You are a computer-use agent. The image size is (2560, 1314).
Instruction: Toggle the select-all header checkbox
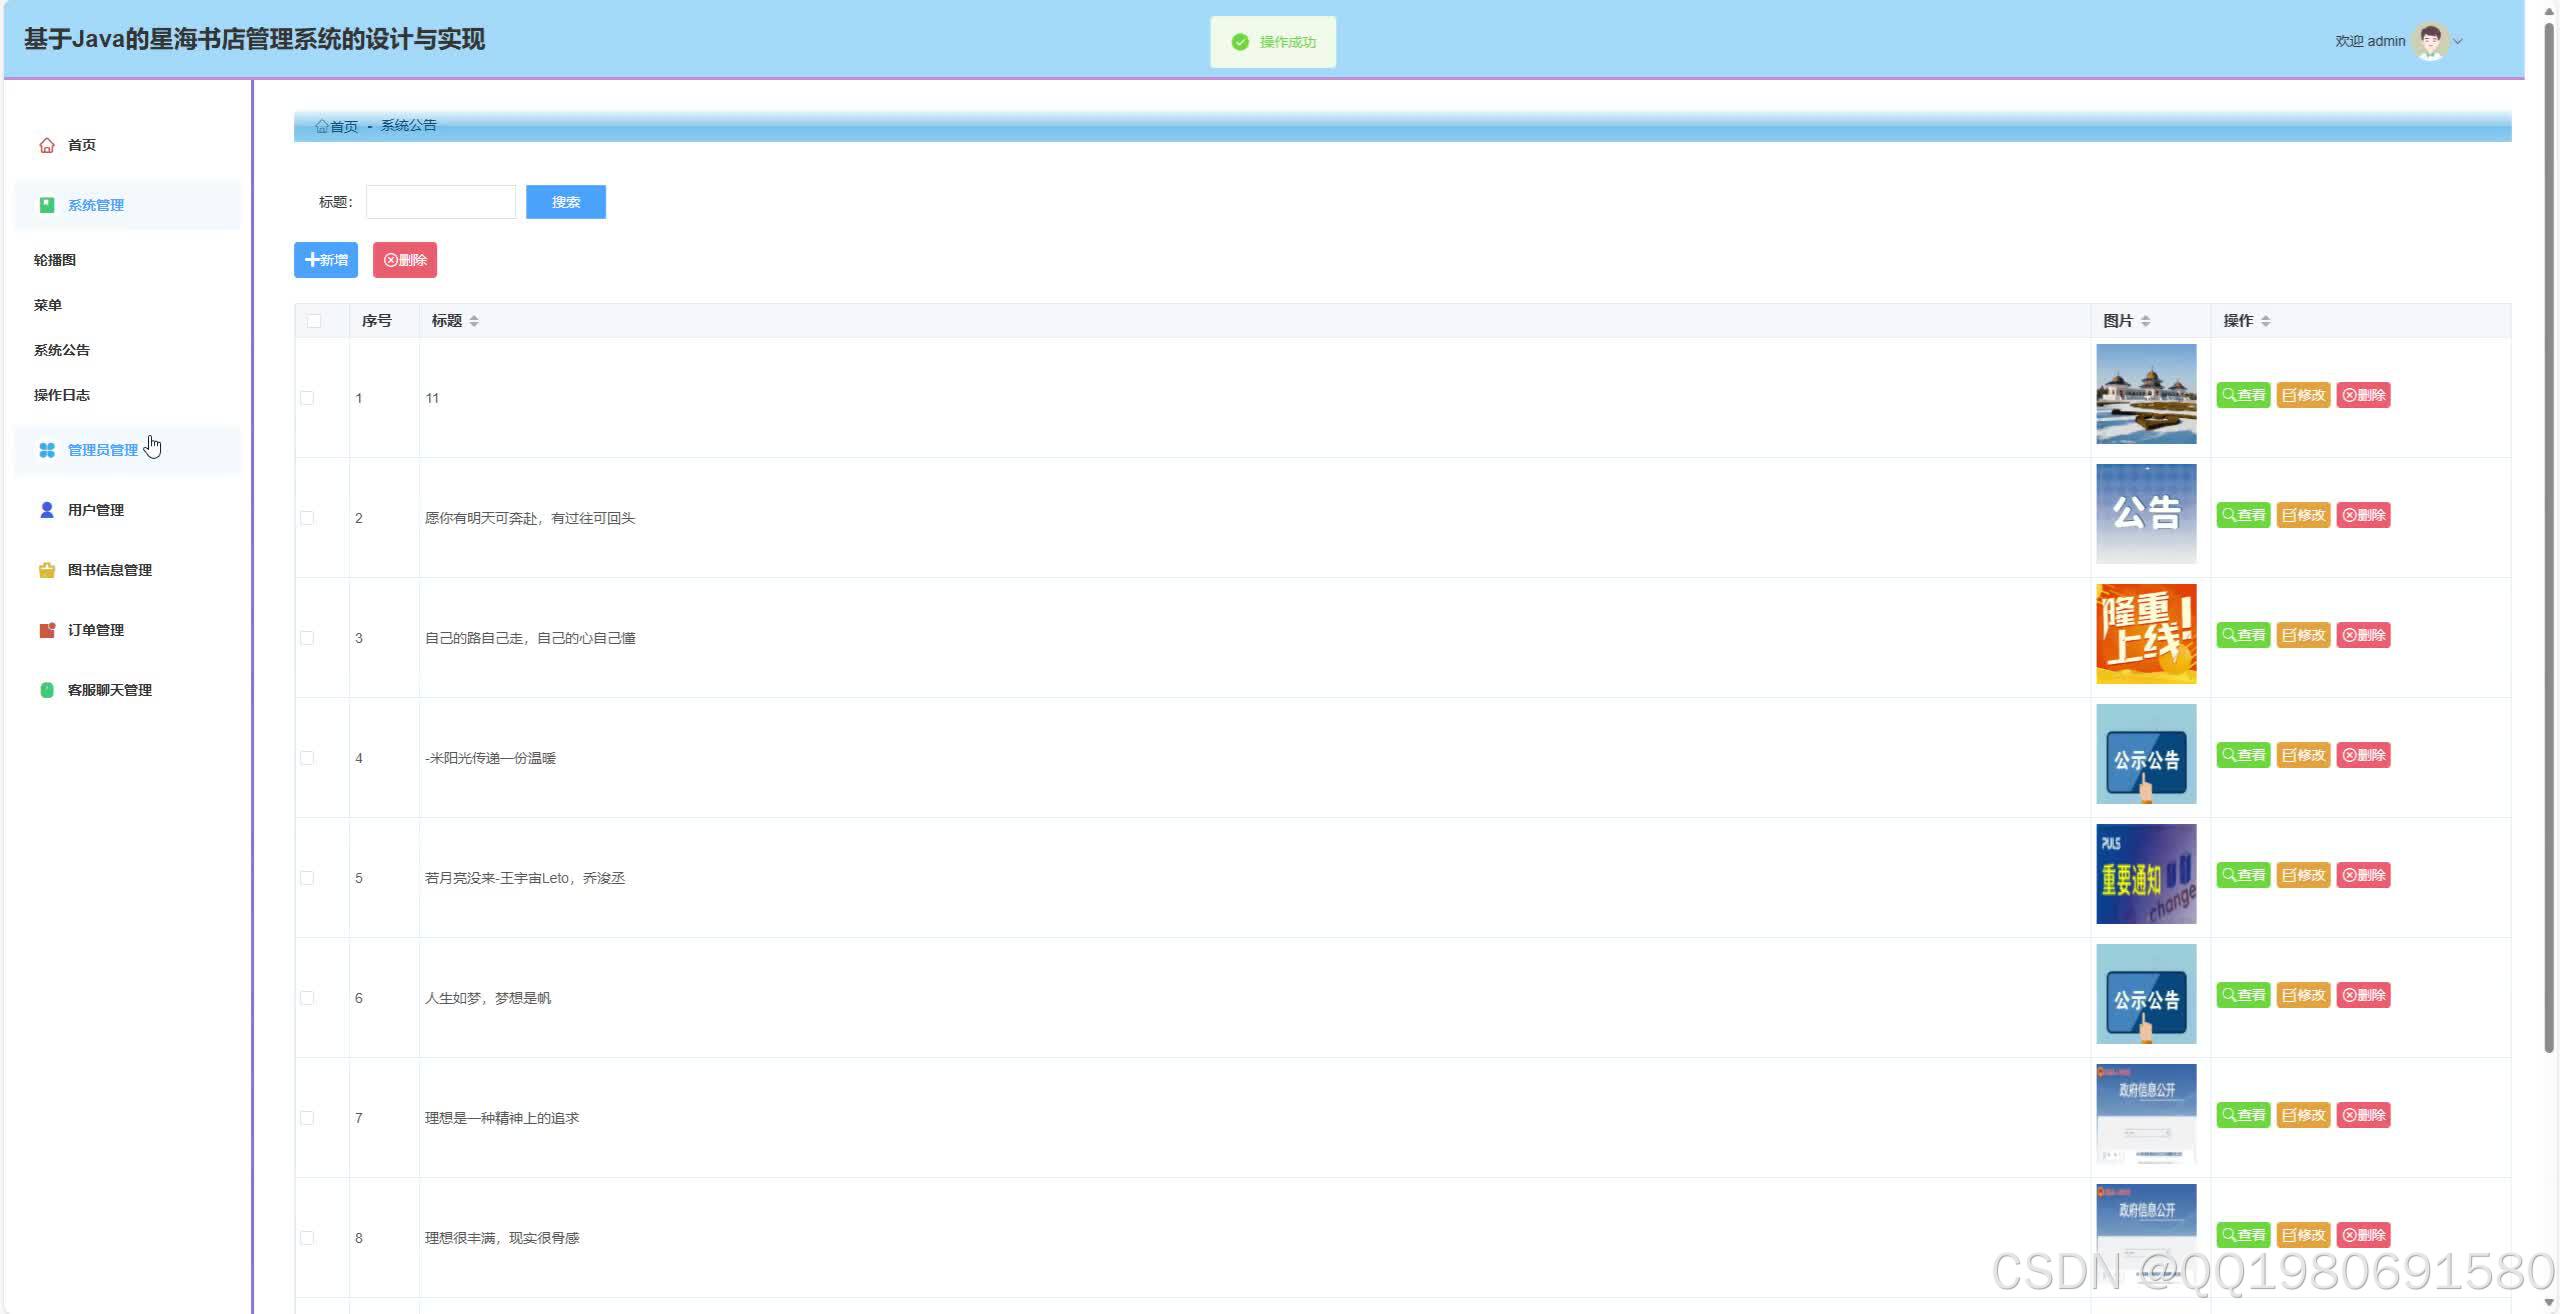pos(314,321)
